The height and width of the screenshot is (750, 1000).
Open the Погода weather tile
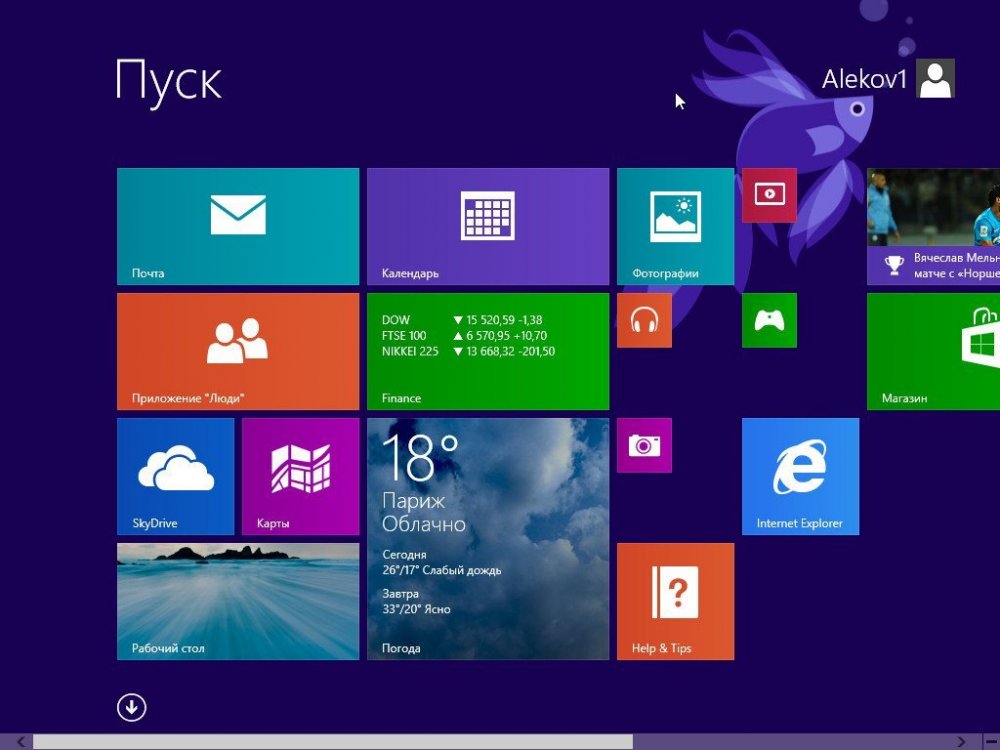point(488,539)
